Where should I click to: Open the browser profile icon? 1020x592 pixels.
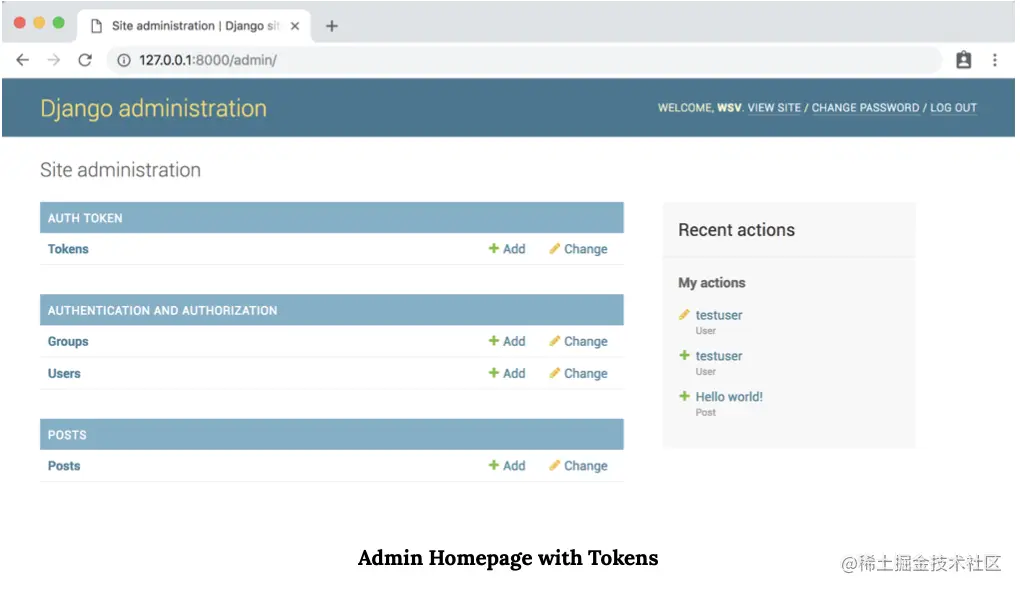click(963, 60)
